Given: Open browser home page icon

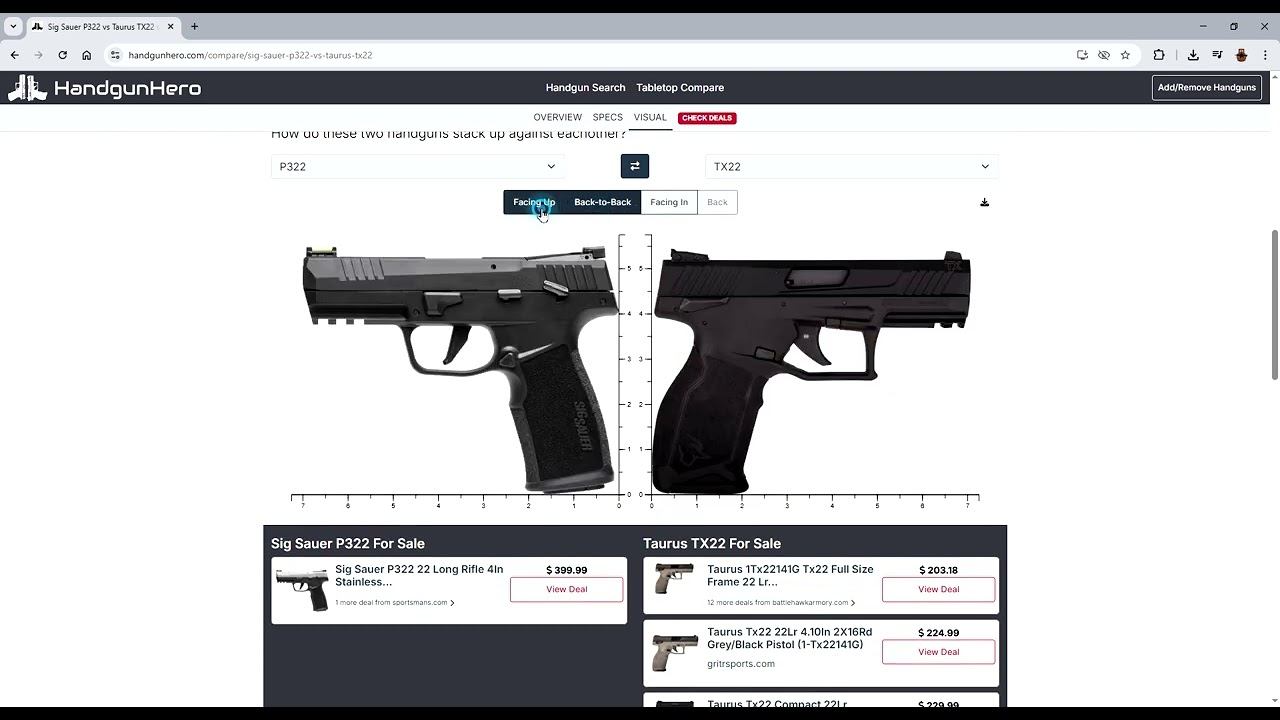Looking at the screenshot, I should tap(86, 55).
